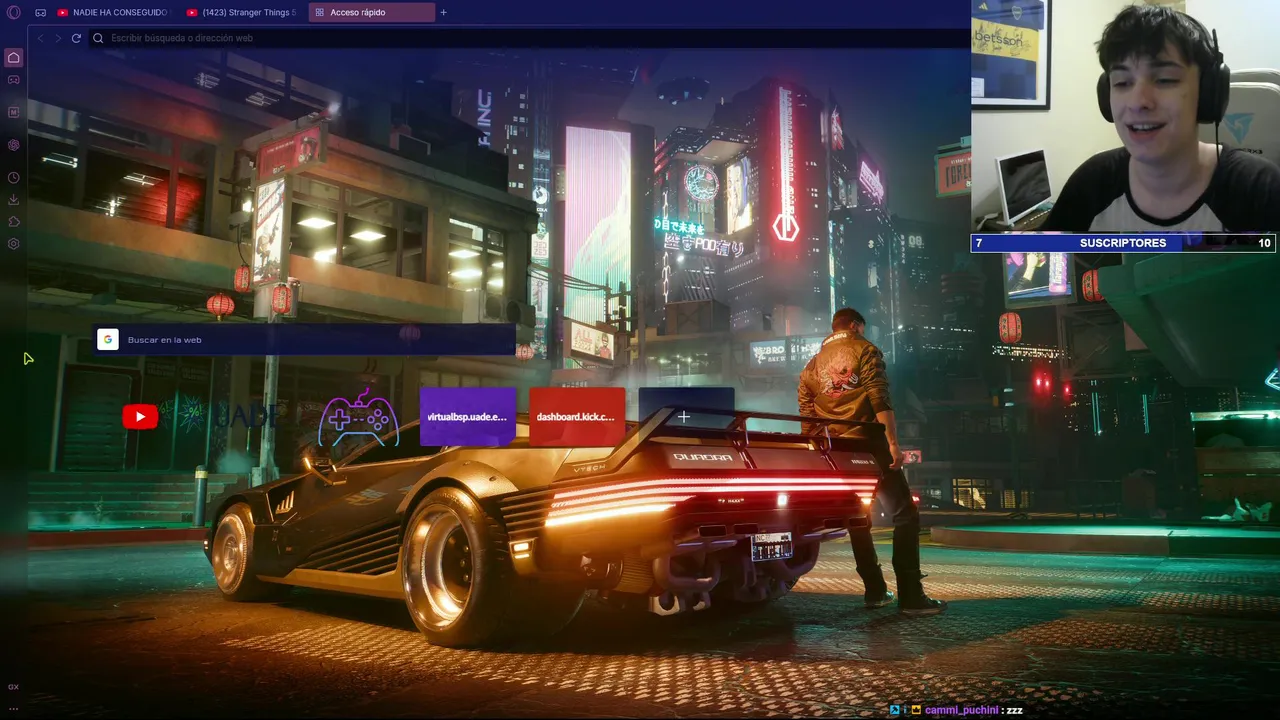The height and width of the screenshot is (720, 1280).
Task: Open dashboard.kick.c... speed dial tile
Action: 576,417
